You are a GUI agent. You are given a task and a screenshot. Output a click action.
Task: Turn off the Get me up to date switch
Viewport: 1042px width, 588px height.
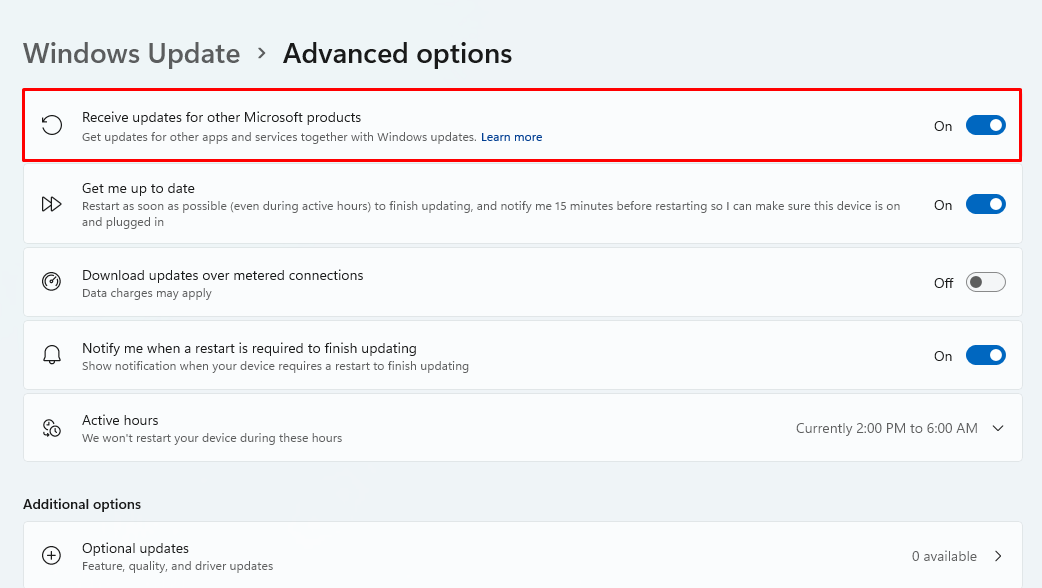tap(986, 205)
